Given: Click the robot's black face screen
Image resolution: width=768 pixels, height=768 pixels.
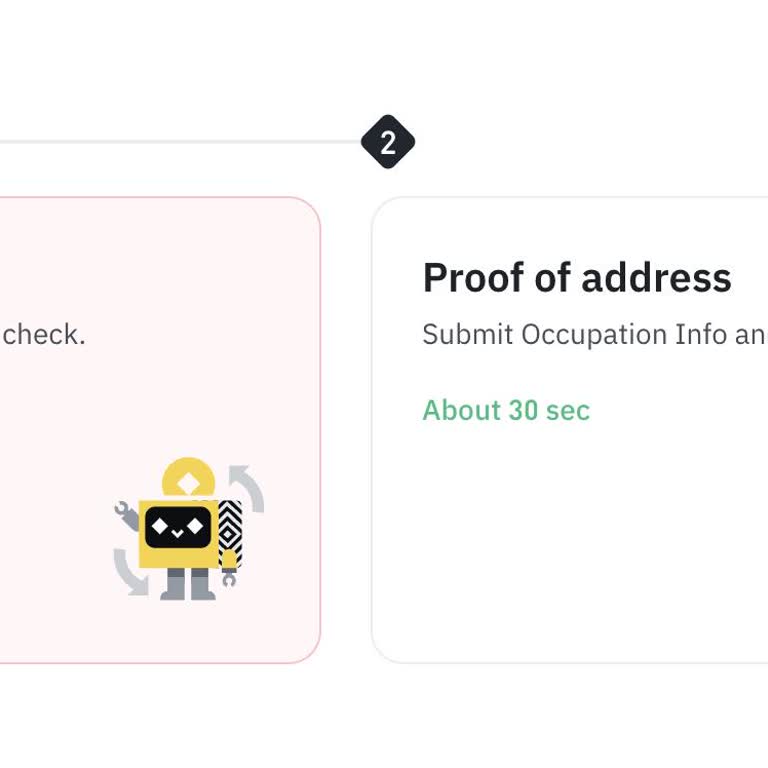Looking at the screenshot, I should tap(178, 528).
